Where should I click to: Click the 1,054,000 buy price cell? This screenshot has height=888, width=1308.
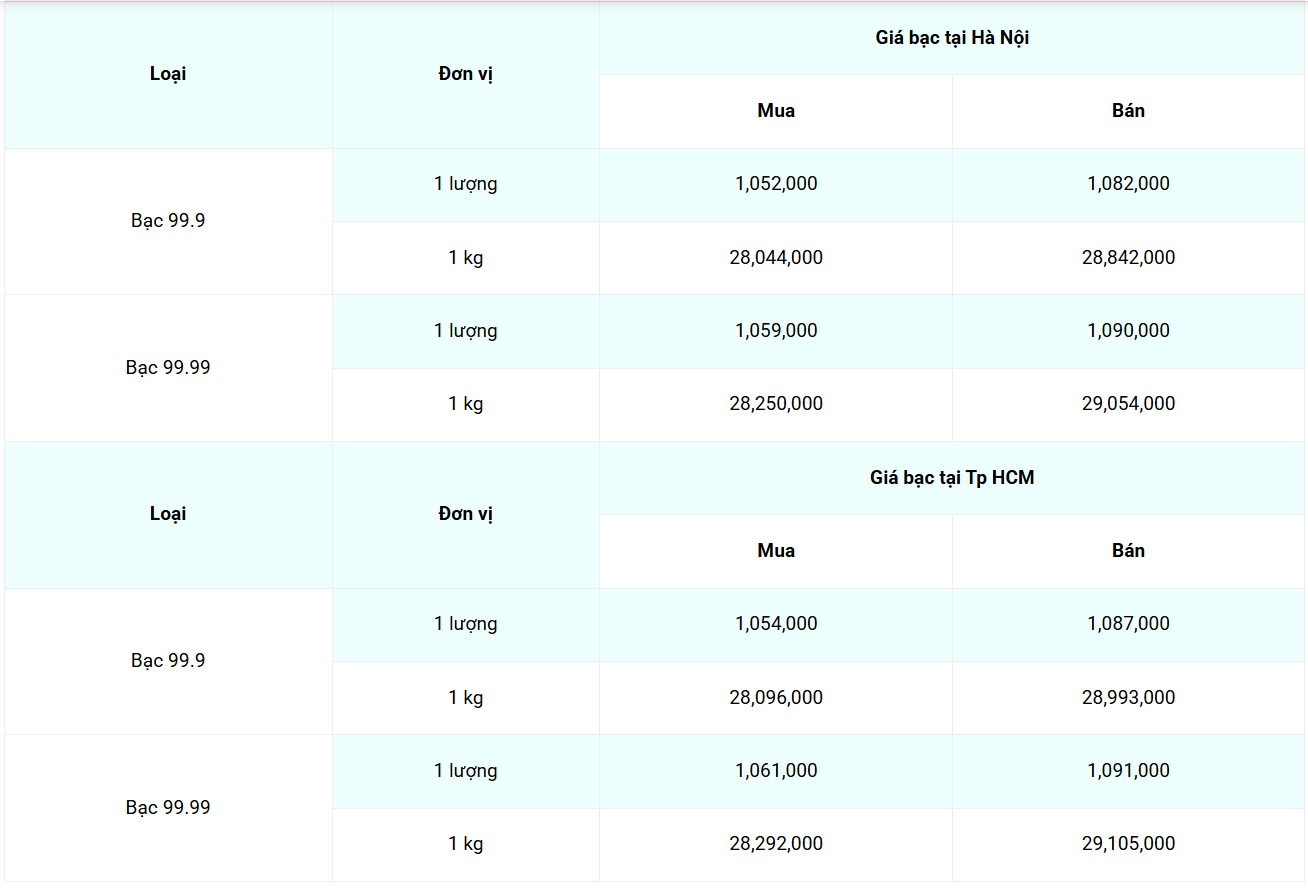coord(776,624)
